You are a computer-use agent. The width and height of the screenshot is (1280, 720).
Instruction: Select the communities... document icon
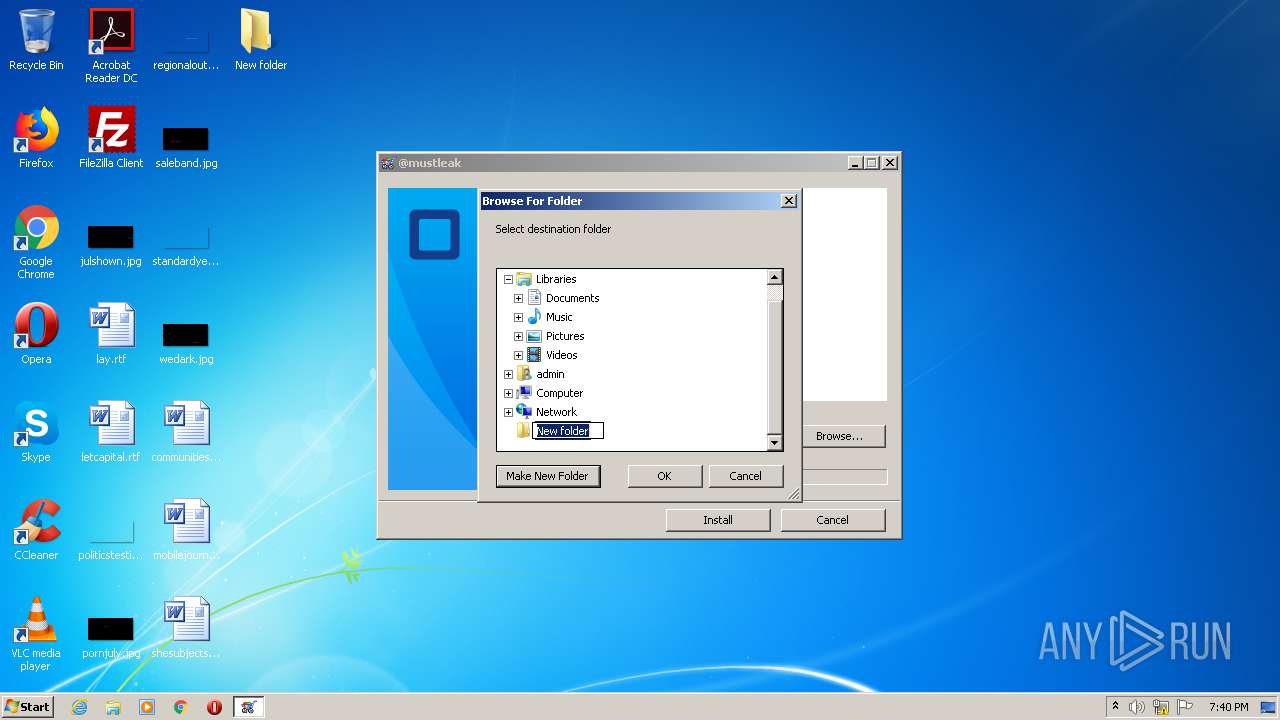186,432
